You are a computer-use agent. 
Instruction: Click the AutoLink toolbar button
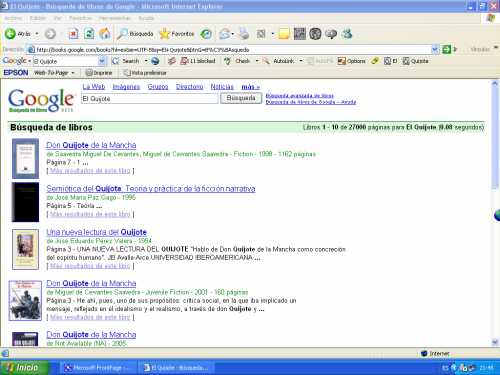[x=279, y=61]
